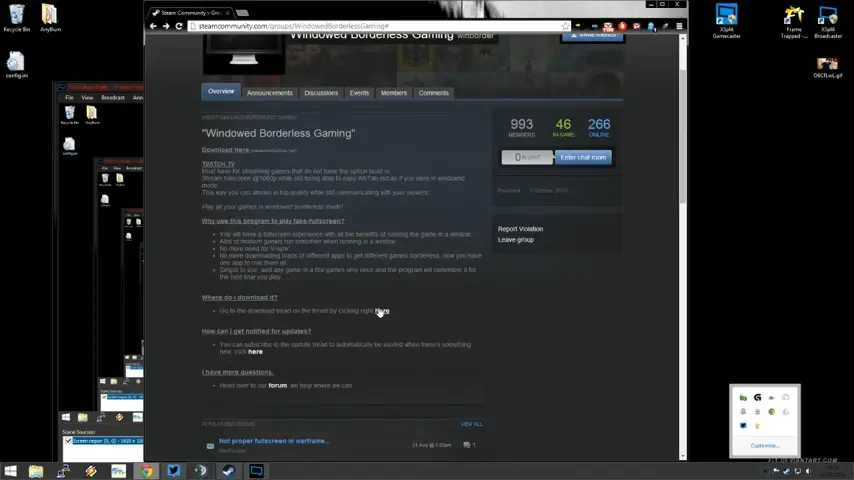
Task: Click the volume speaker tray icon
Action: (x=809, y=471)
